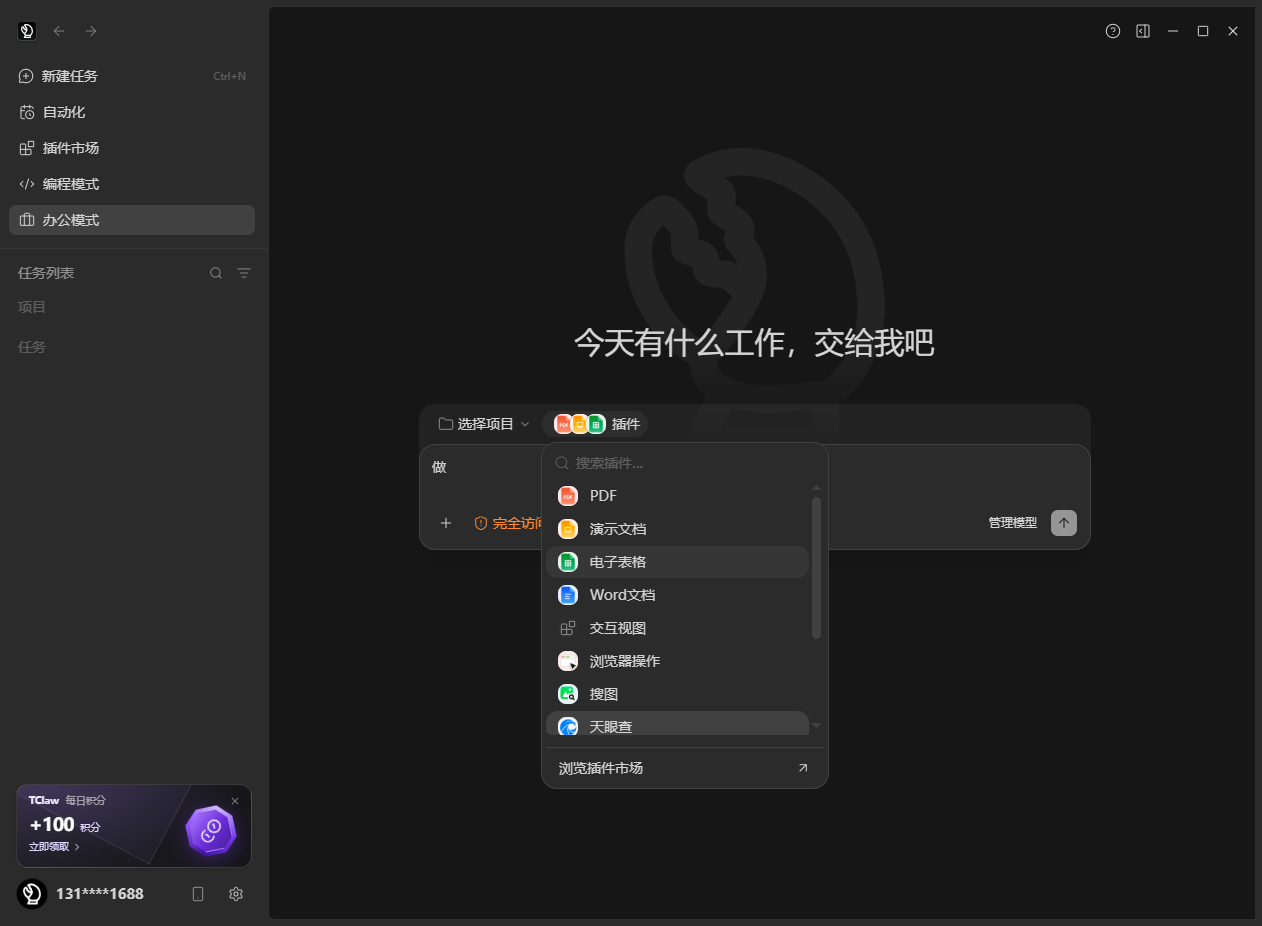Go forward with the right arrow
Image resolution: width=1262 pixels, height=926 pixels.
coord(91,31)
